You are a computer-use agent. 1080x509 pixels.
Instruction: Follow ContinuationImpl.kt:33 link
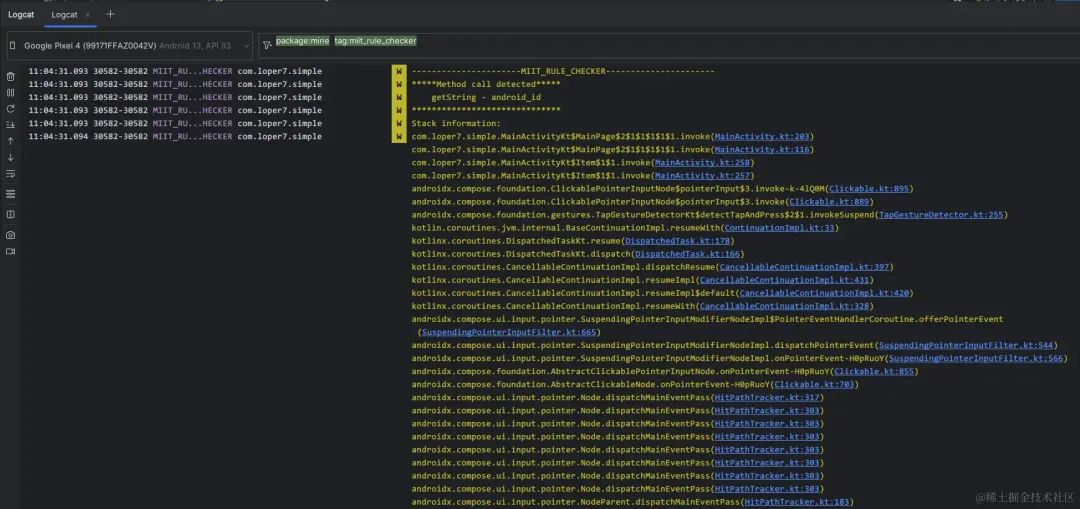coord(779,228)
